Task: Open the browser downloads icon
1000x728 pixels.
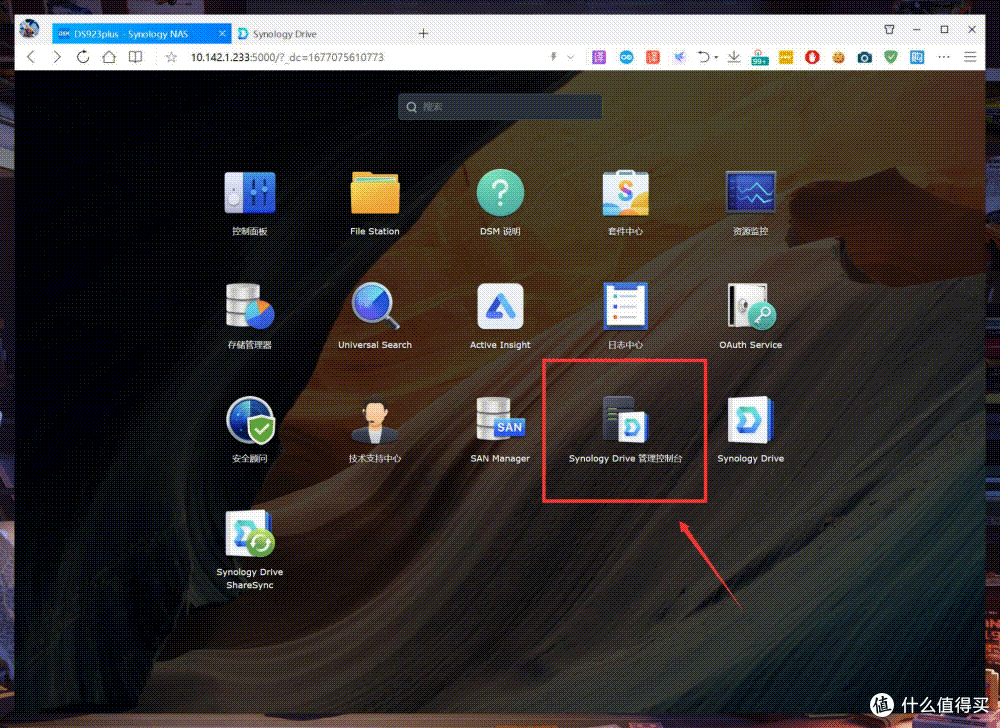Action: 734,57
